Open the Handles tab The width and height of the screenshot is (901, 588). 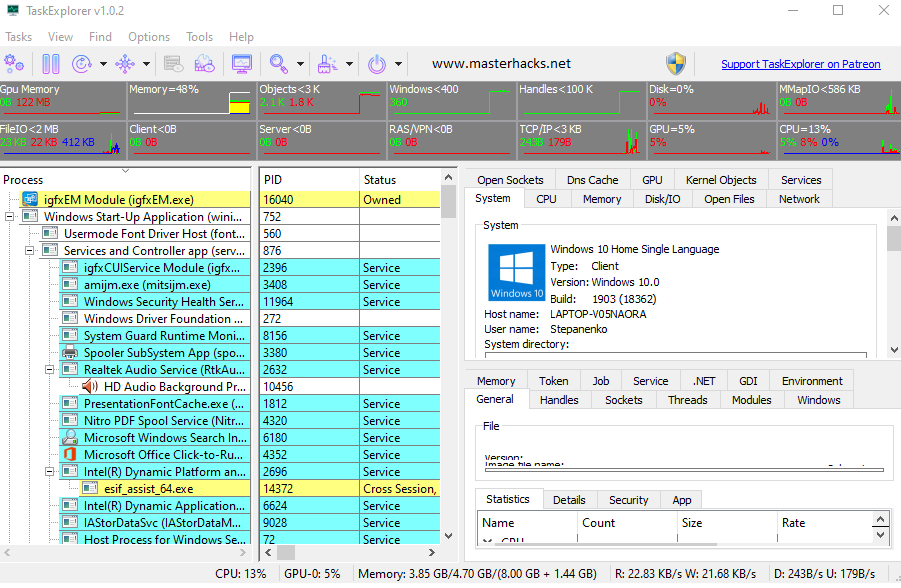point(559,400)
